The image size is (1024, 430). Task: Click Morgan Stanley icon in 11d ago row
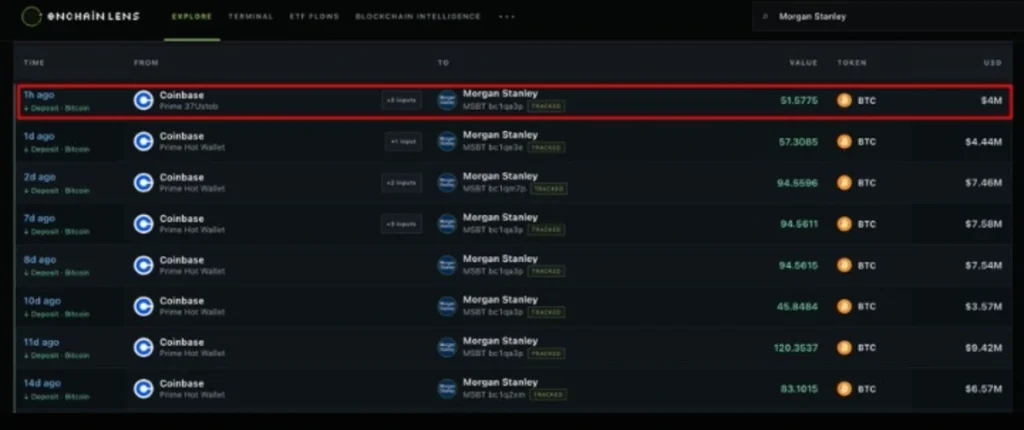click(x=447, y=348)
